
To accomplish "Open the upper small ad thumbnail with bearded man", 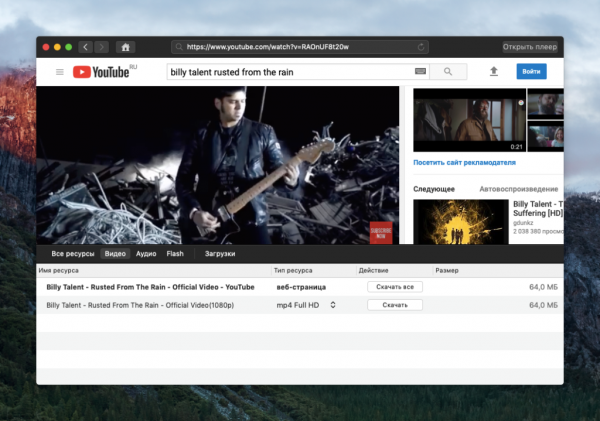I will click(x=545, y=104).
